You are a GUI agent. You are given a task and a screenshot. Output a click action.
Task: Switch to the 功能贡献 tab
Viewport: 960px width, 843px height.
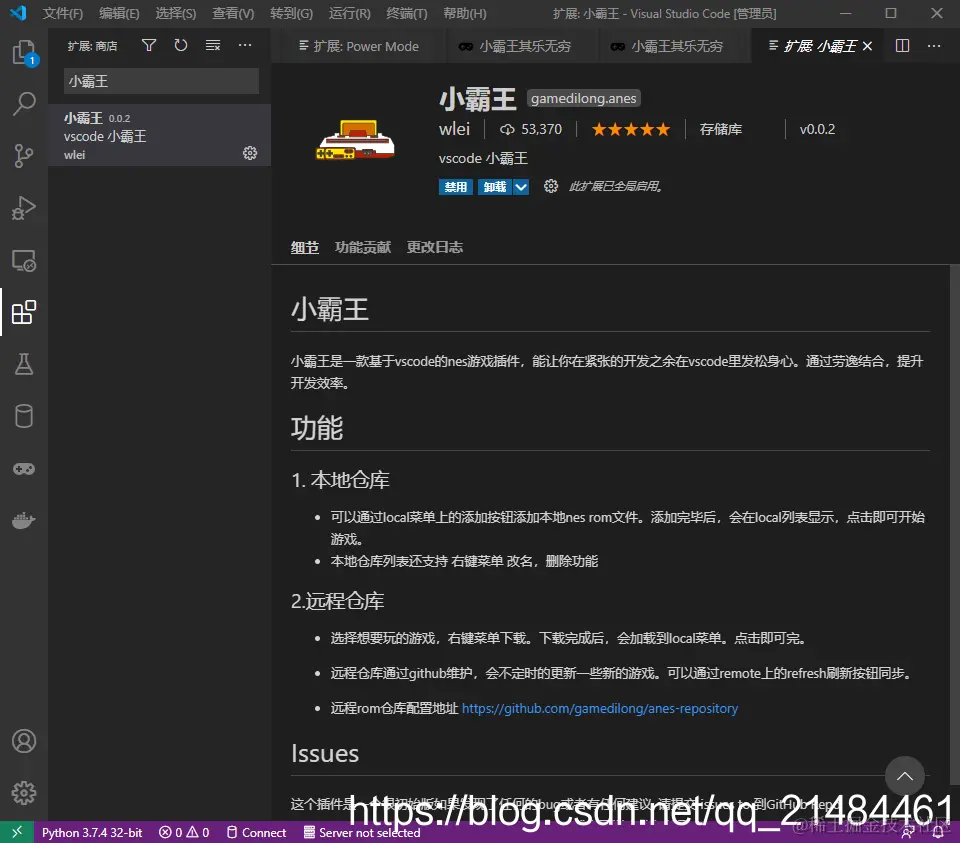tap(362, 247)
